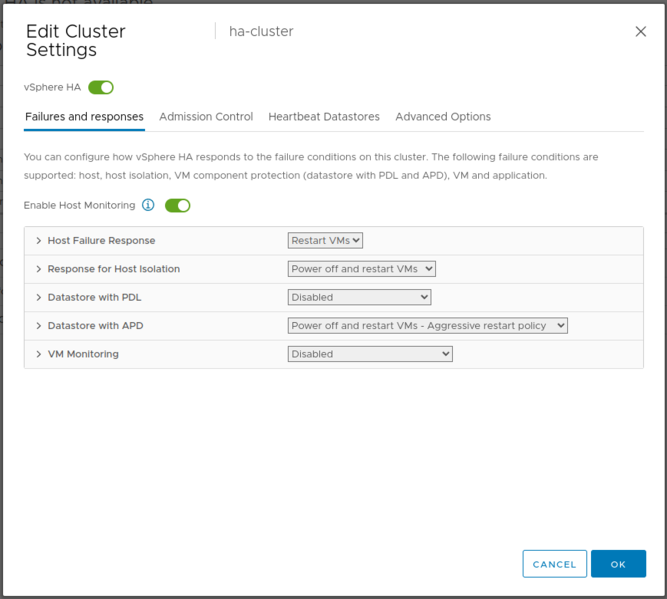
Task: Click the Host Failure Response label
Action: [101, 241]
